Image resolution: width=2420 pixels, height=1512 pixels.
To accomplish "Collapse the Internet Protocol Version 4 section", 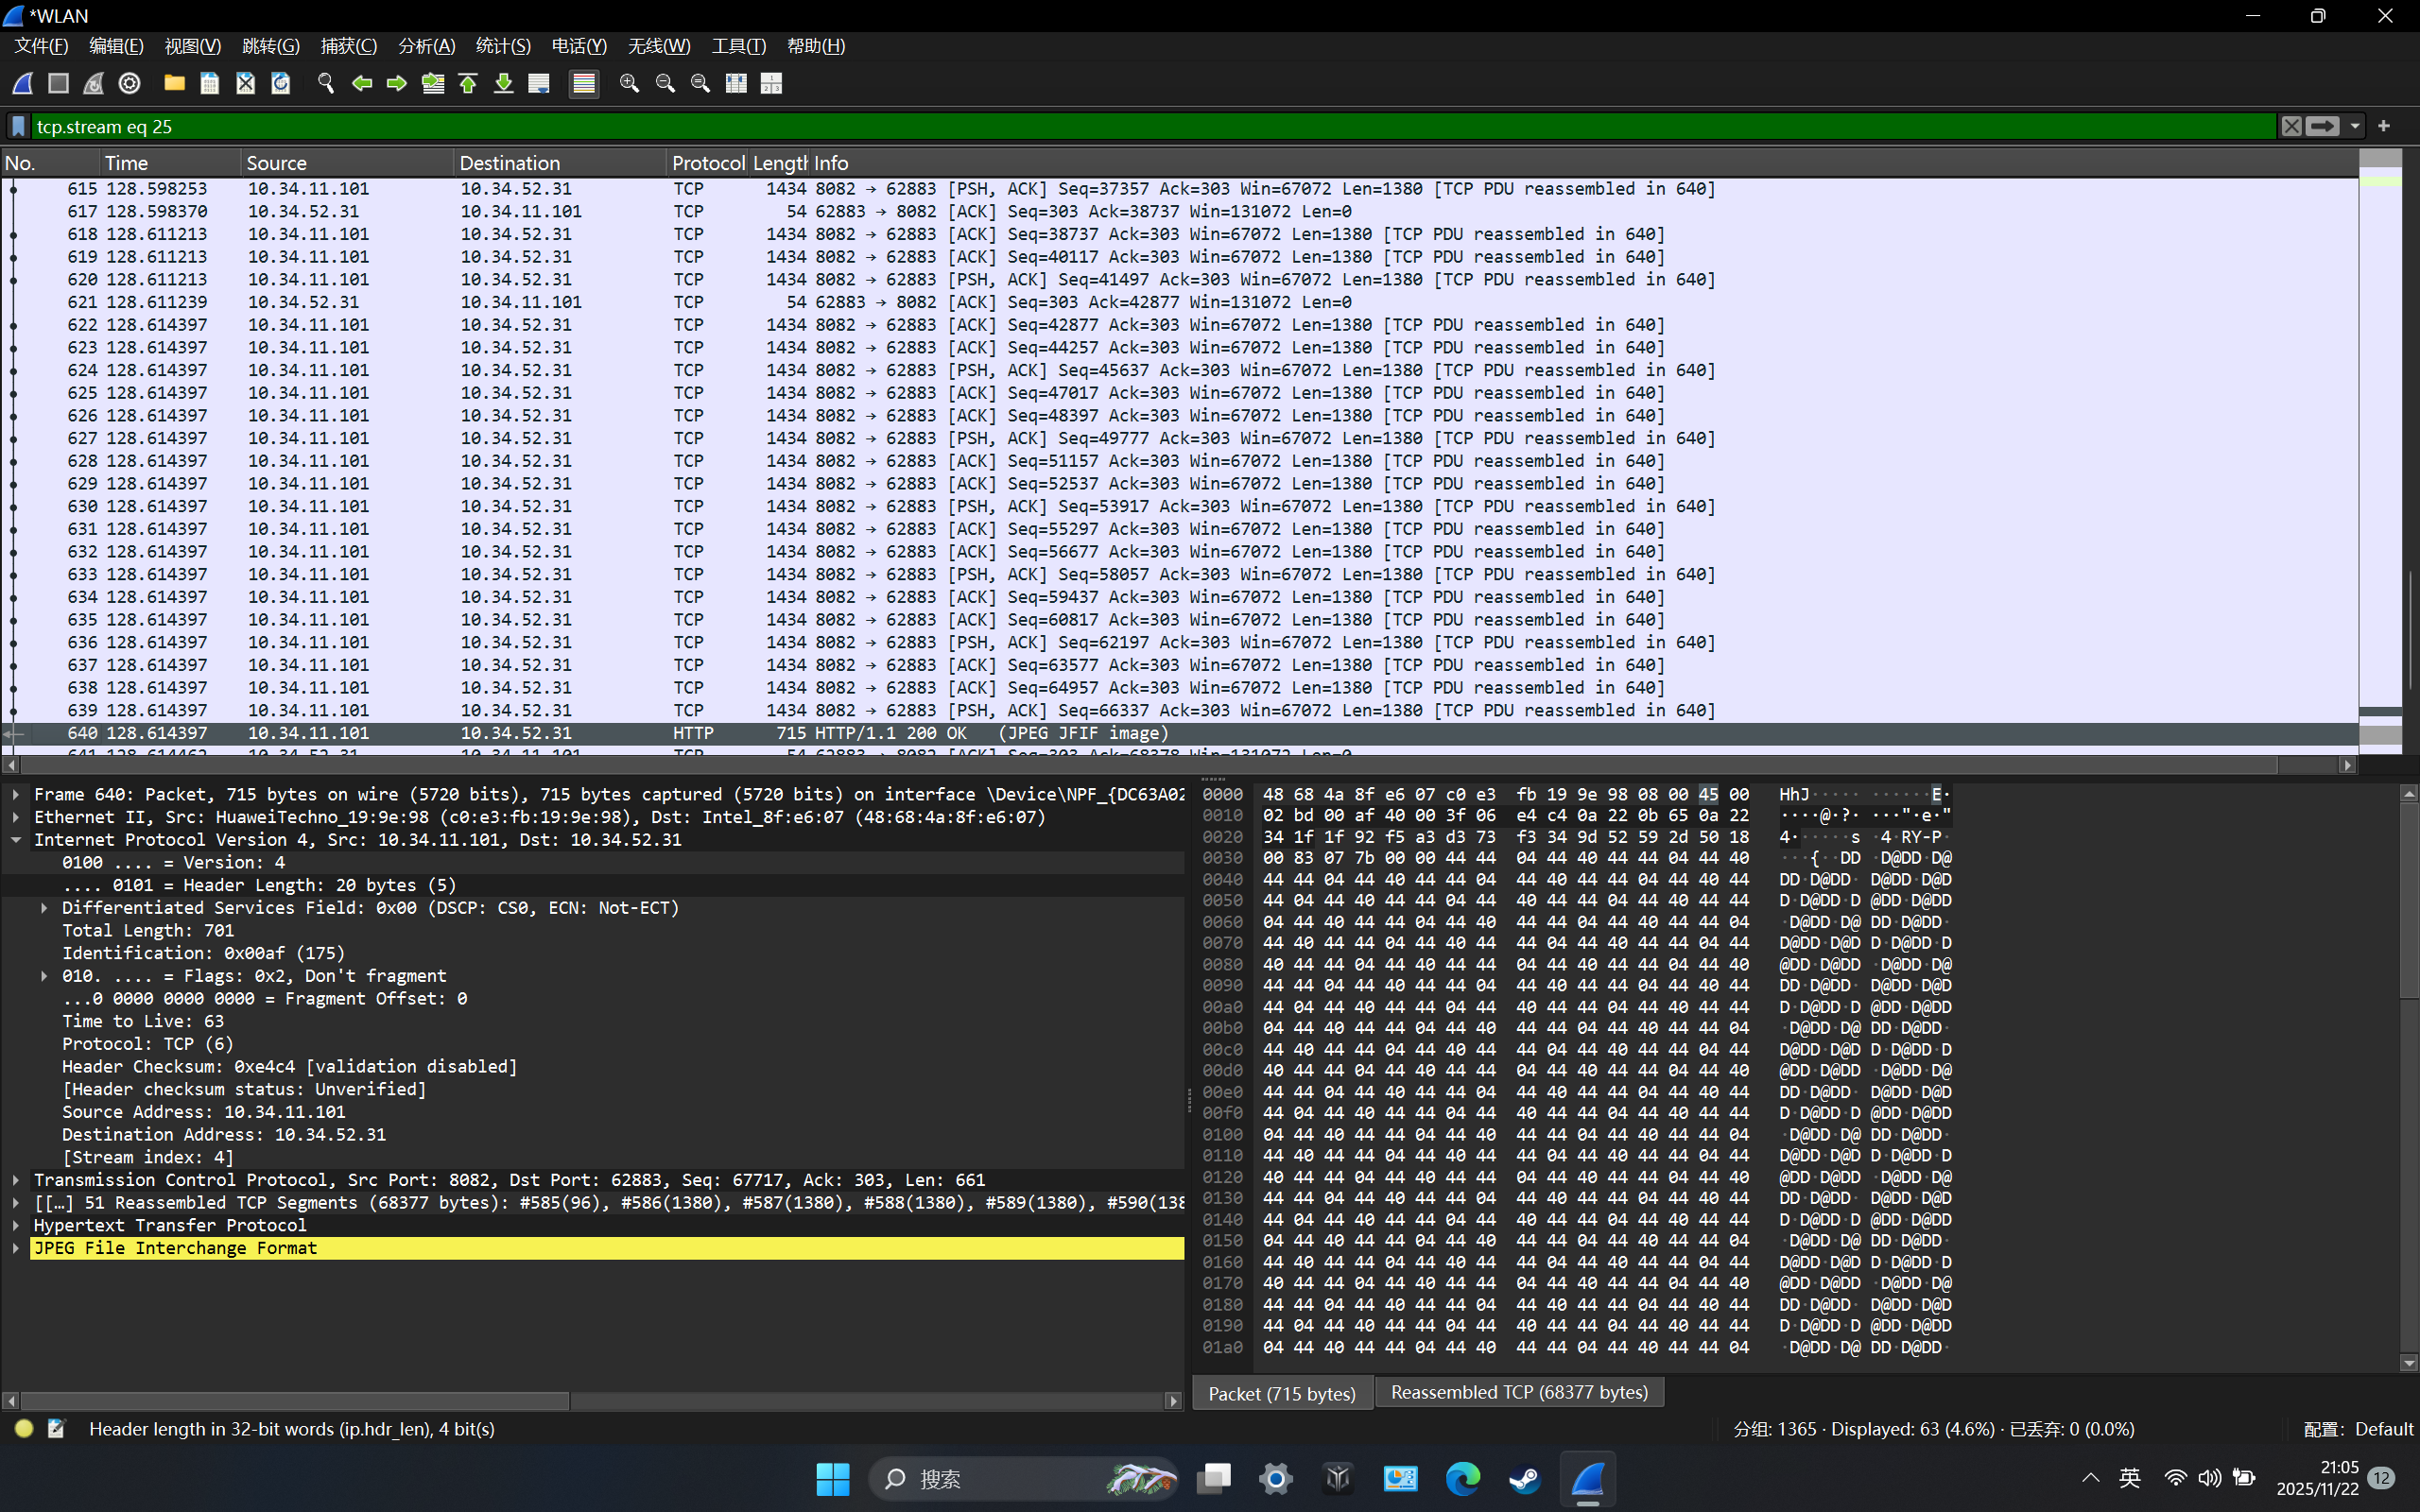I will 16,839.
